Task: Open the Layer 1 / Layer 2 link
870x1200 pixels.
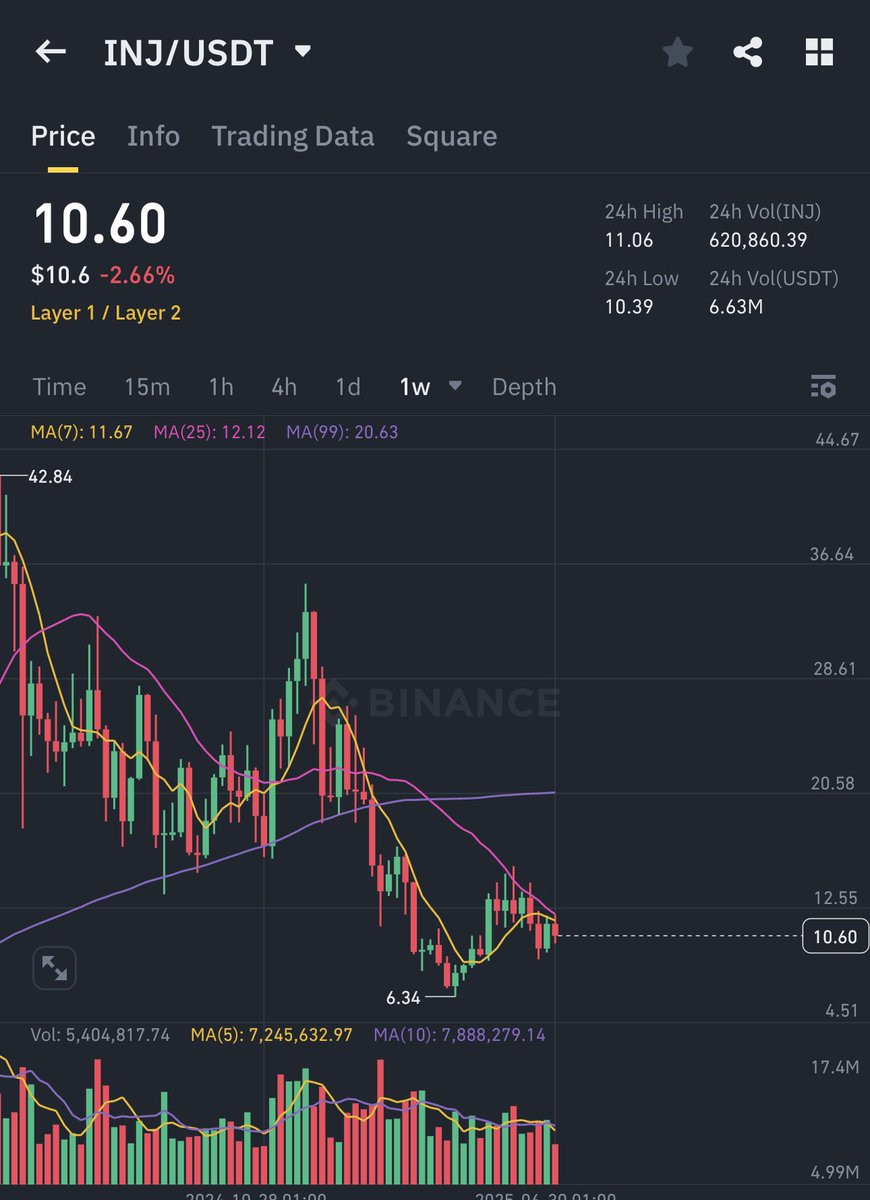Action: pyautogui.click(x=106, y=313)
